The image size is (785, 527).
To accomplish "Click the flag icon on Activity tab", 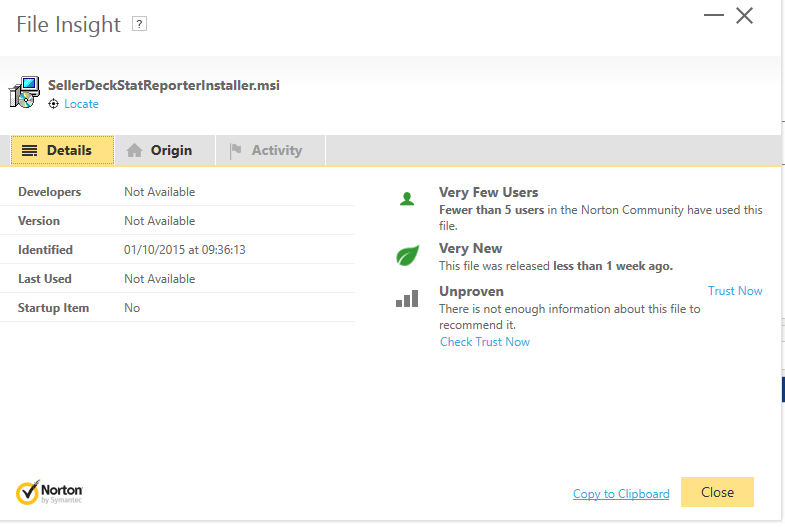I will click(x=236, y=151).
